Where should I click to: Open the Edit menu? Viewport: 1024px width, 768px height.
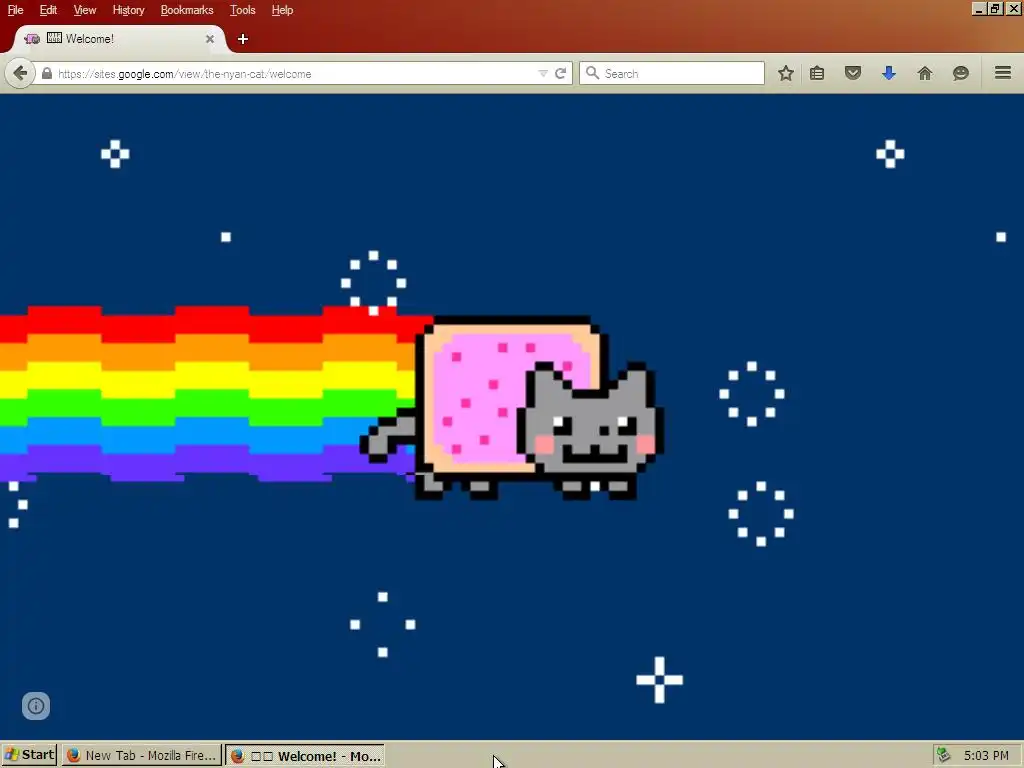click(48, 10)
